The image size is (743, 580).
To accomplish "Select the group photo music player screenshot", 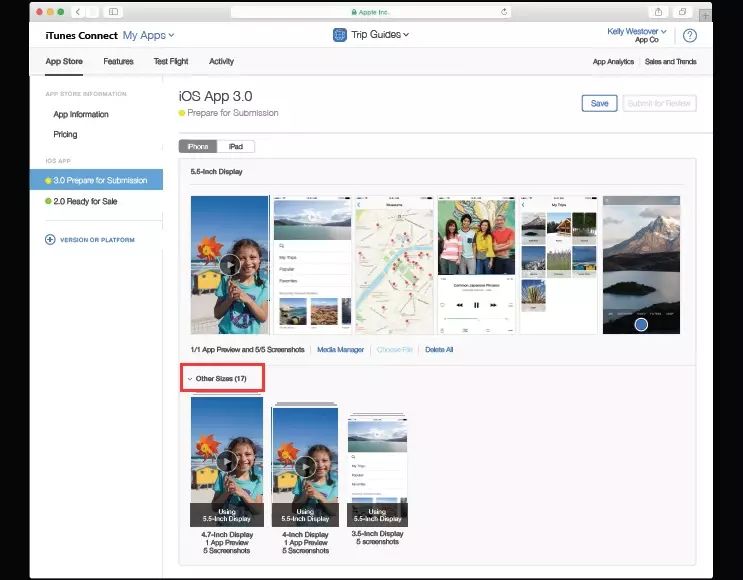I will coord(476,265).
